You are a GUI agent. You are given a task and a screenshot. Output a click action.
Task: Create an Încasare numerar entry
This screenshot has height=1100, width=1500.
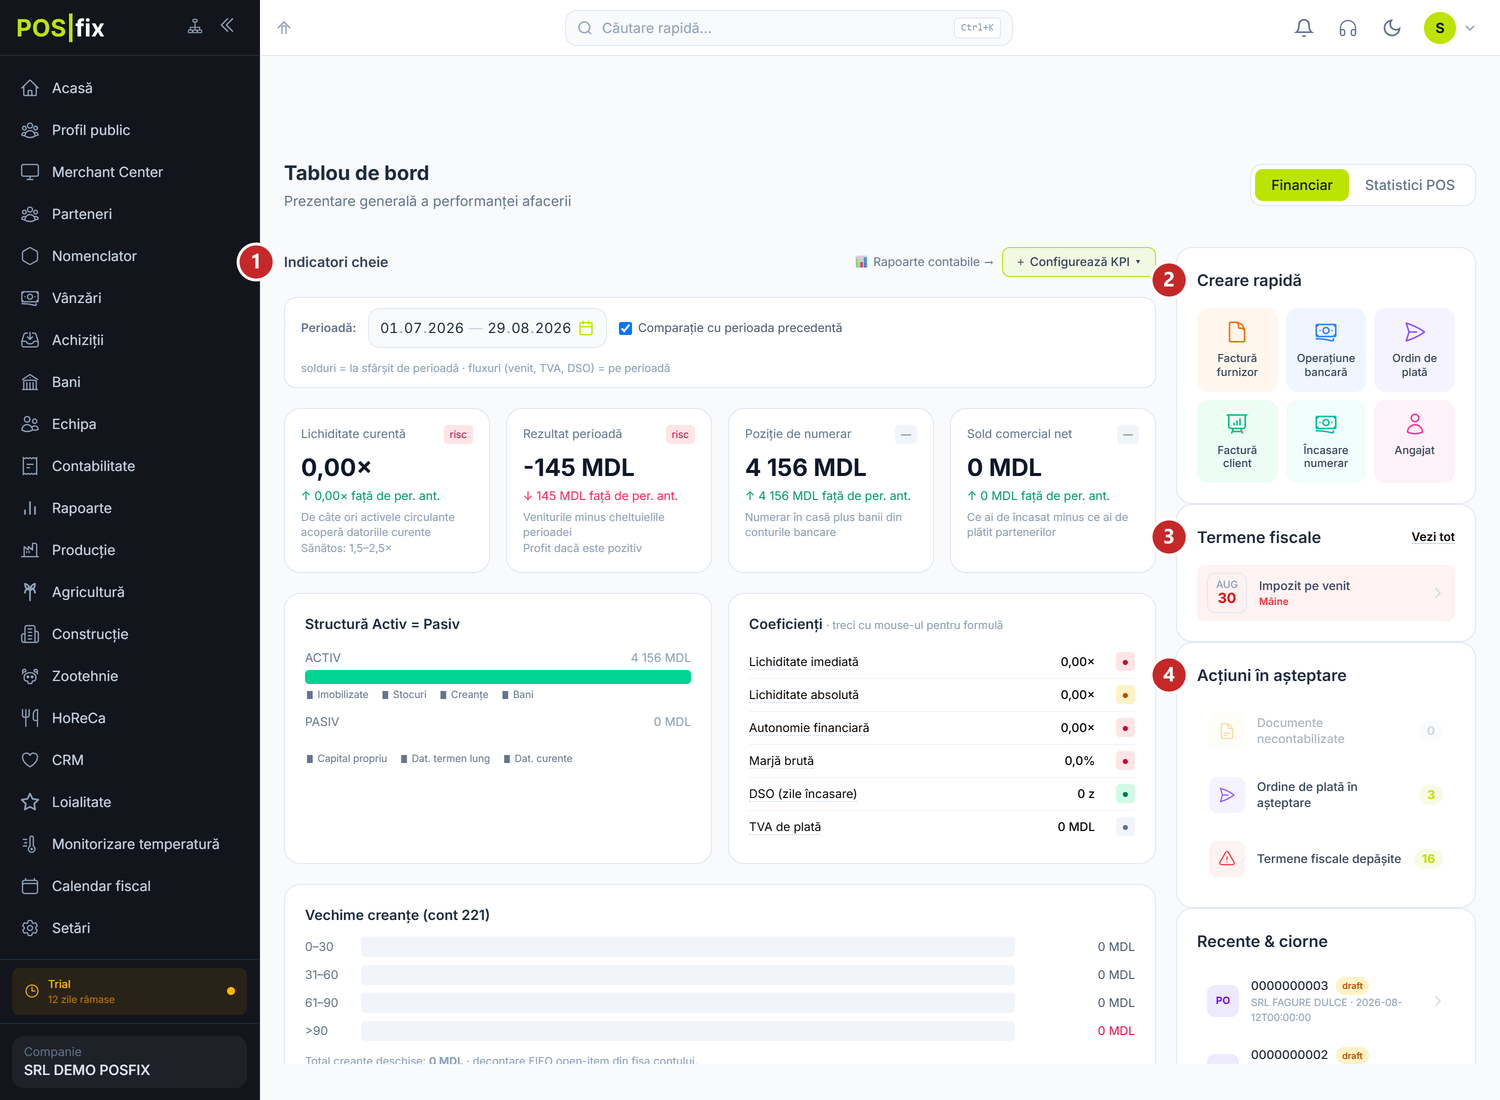point(1326,441)
